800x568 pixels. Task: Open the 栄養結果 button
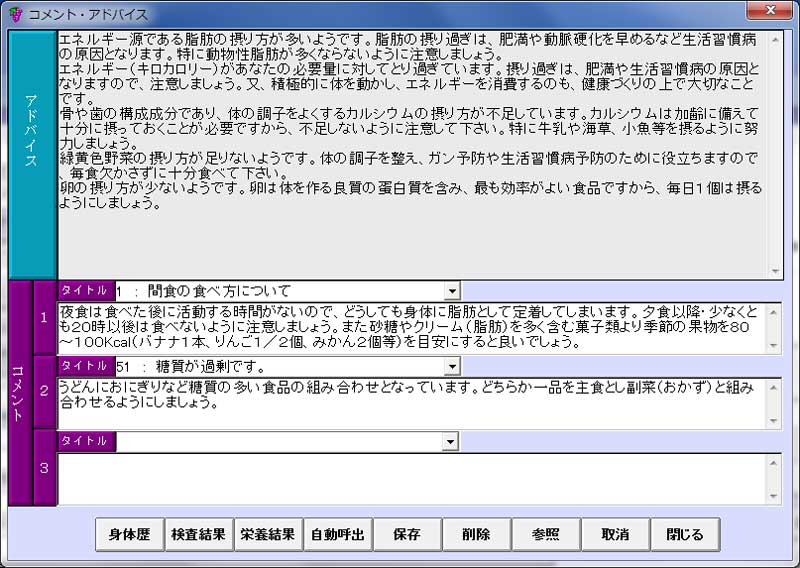point(268,534)
